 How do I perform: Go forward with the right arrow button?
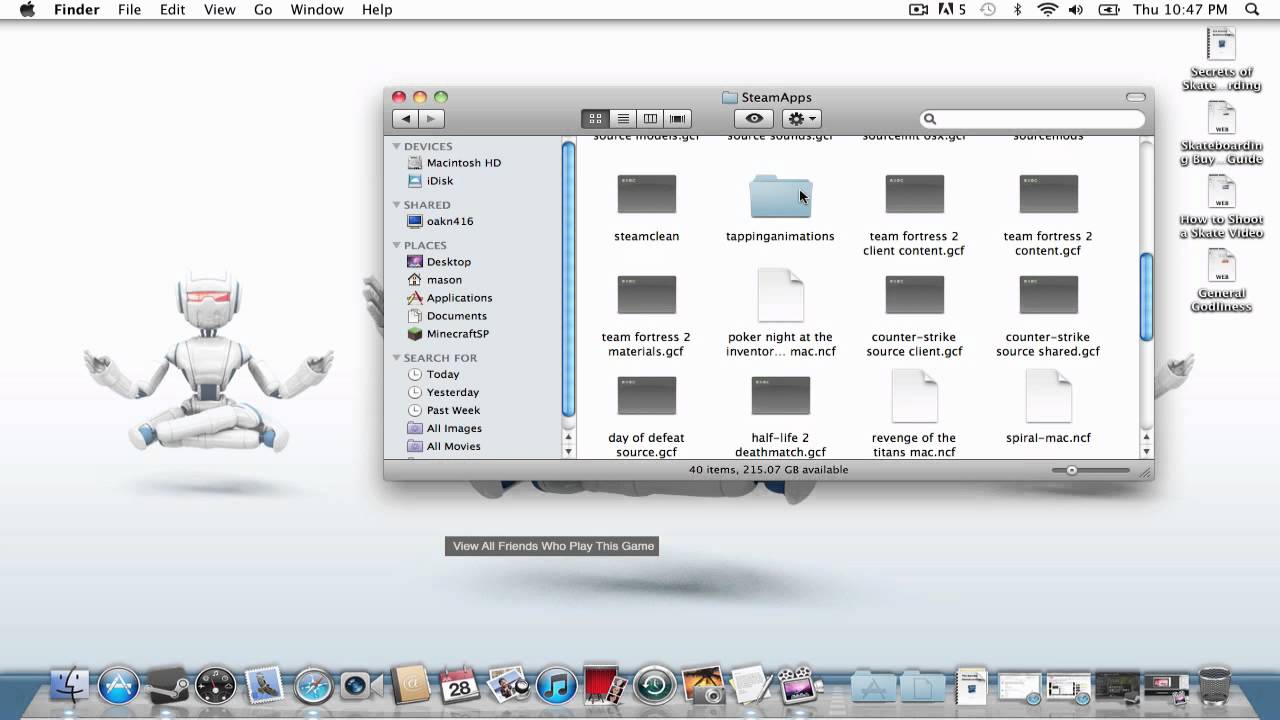(431, 119)
